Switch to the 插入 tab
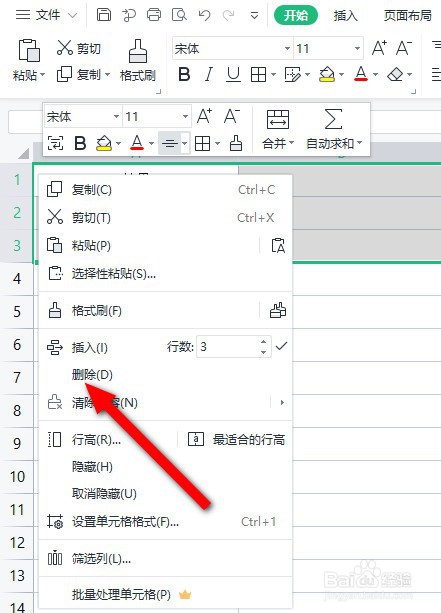 pyautogui.click(x=346, y=16)
